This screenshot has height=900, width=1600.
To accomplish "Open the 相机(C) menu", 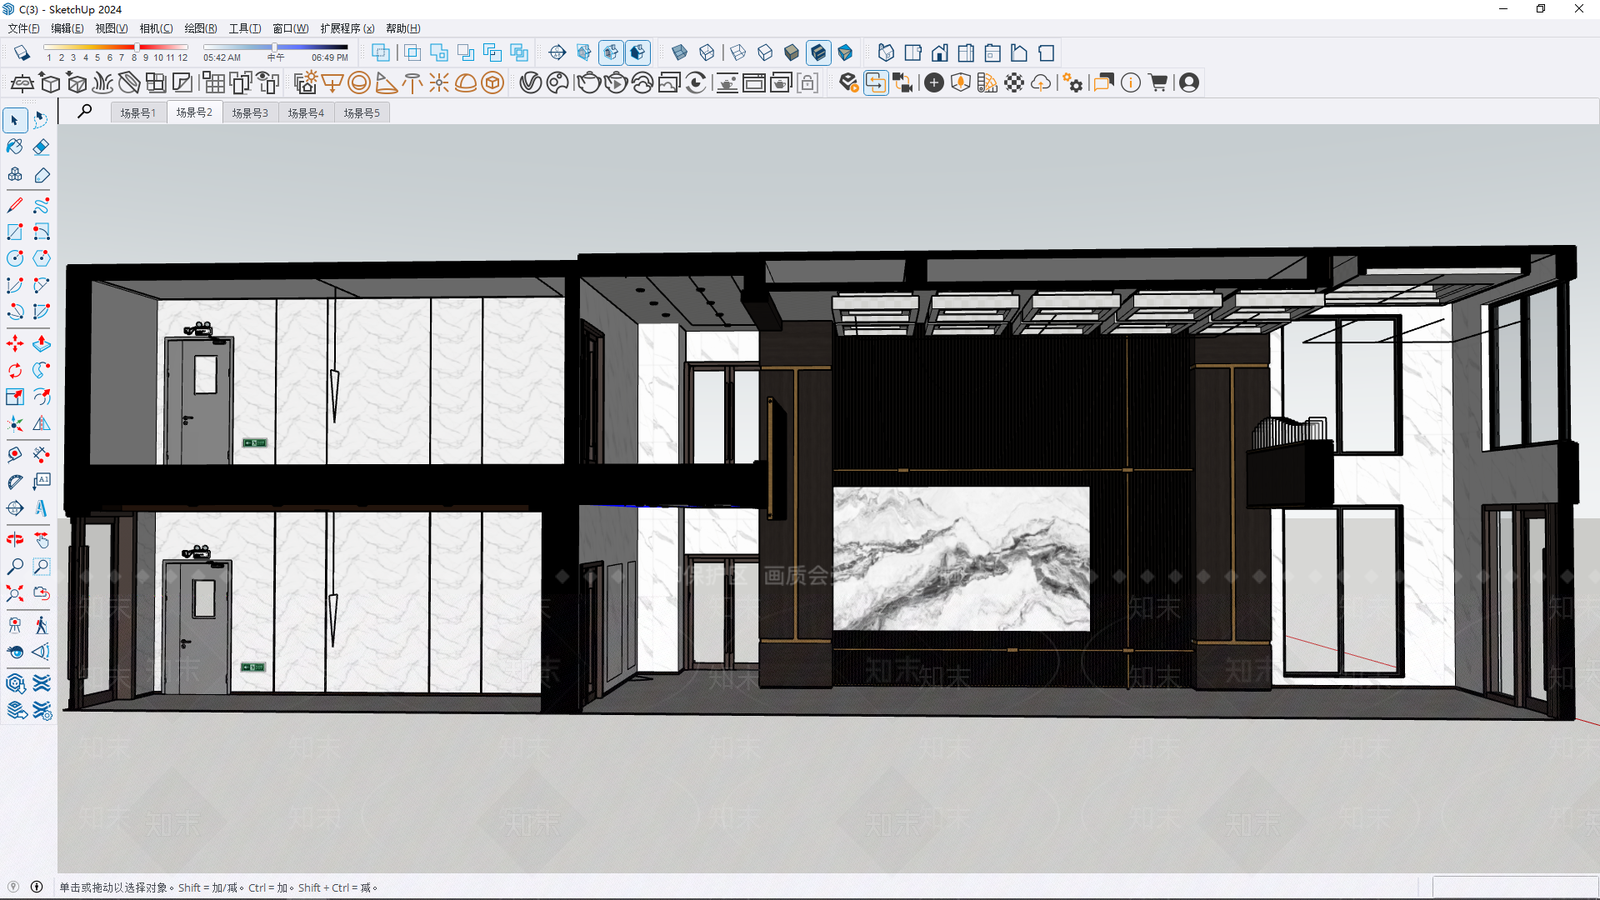I will tap(156, 28).
